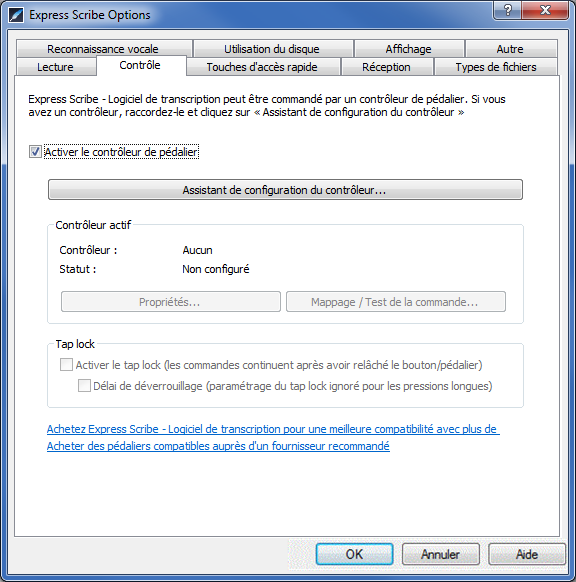Viewport: 576px width, 582px height.
Task: Click the Express Scribe title bar icon
Action: pyautogui.click(x=16, y=15)
